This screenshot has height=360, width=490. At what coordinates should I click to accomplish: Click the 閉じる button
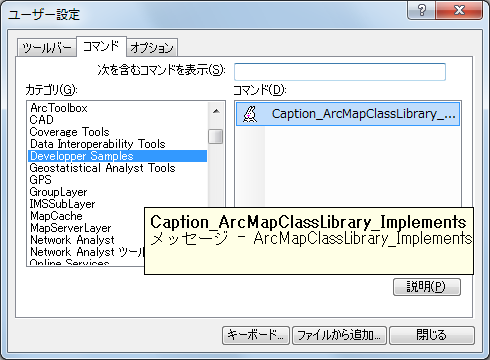point(432,335)
